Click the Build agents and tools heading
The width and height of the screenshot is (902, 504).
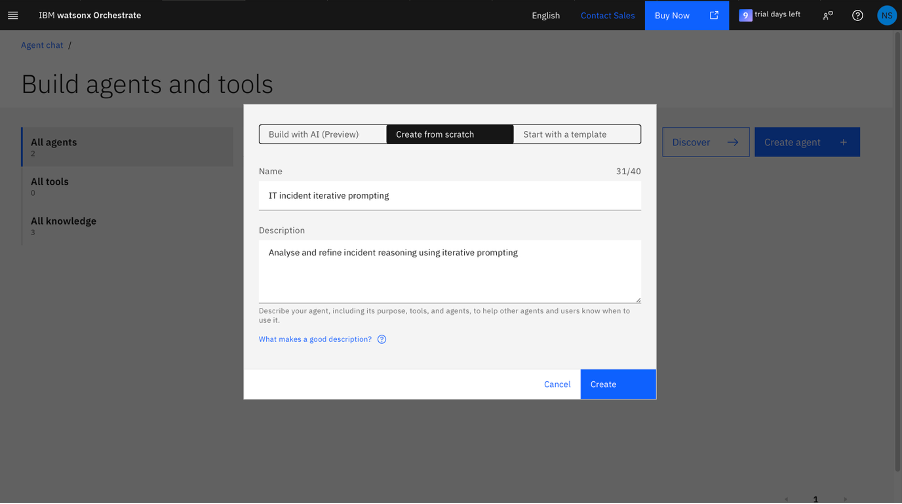pos(147,84)
